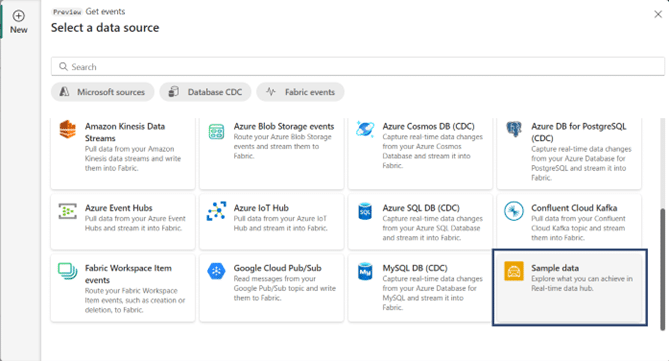Click the orange Sample data icon
669x361 pixels.
(x=514, y=271)
